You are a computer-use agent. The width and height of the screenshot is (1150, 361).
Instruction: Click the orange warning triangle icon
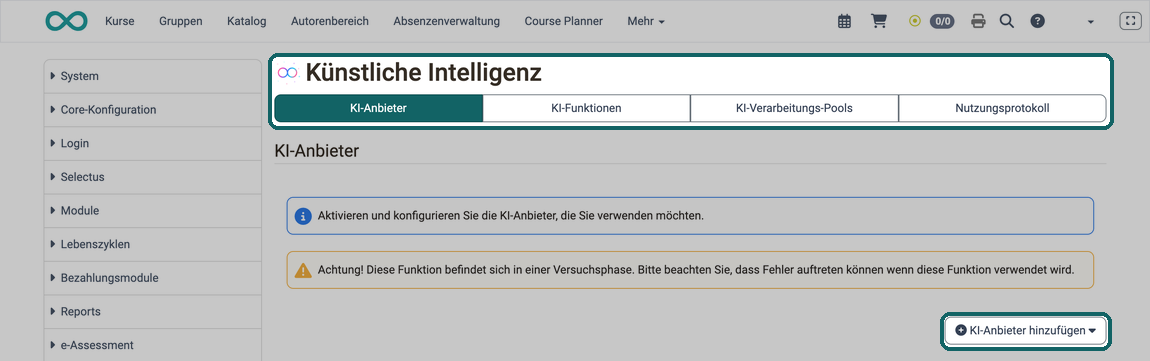[303, 270]
